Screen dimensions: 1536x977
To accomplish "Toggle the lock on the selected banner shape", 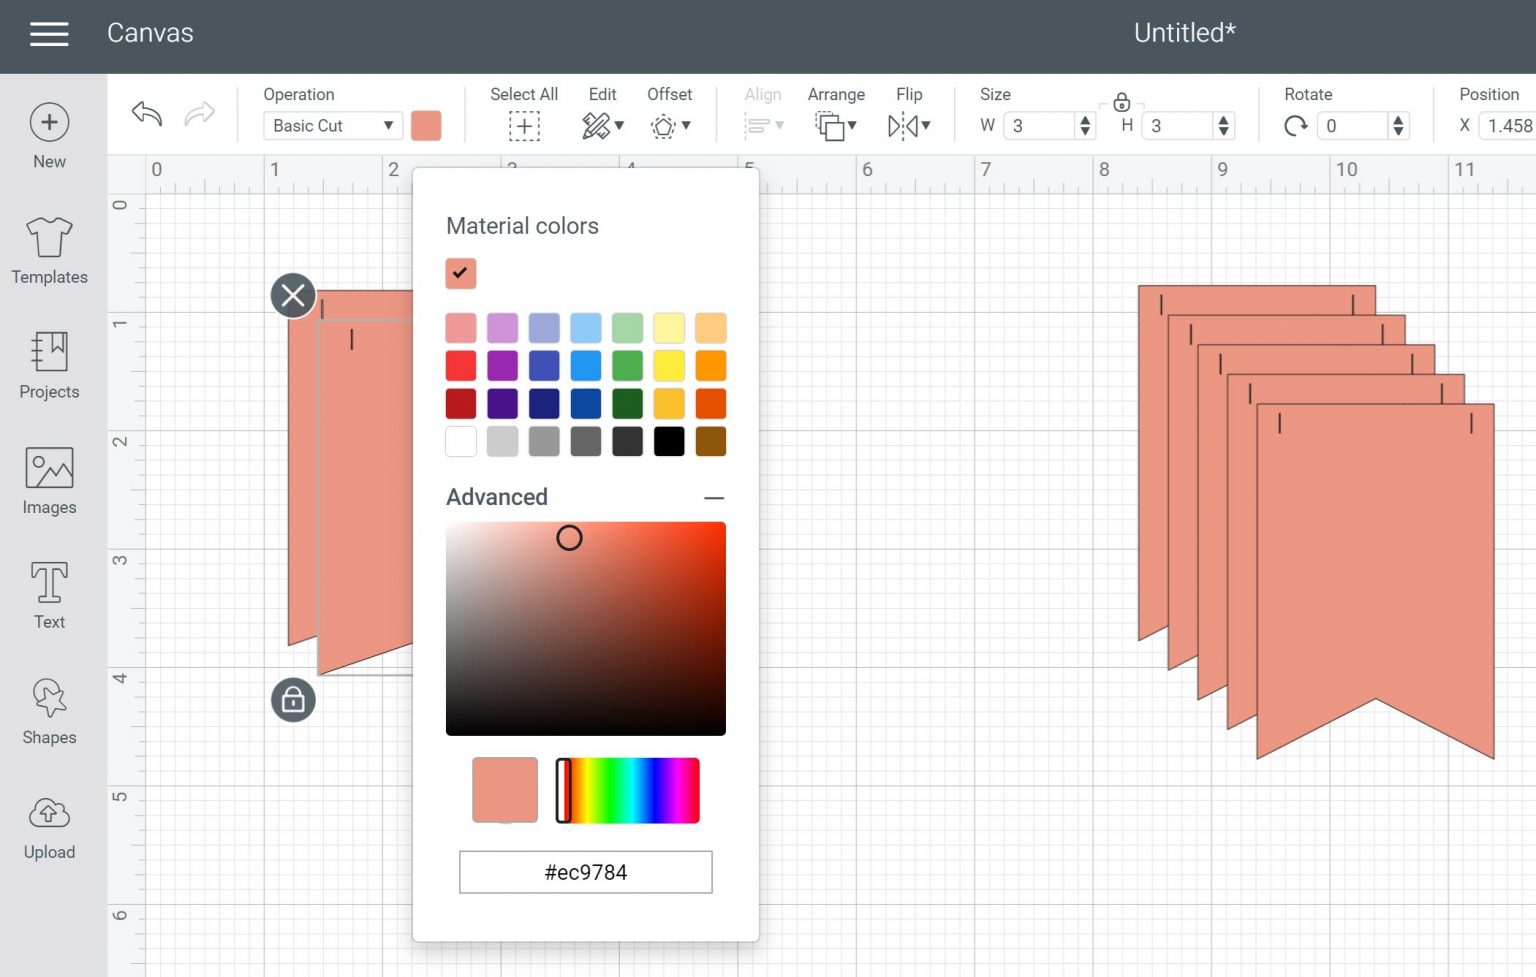I will (x=292, y=699).
